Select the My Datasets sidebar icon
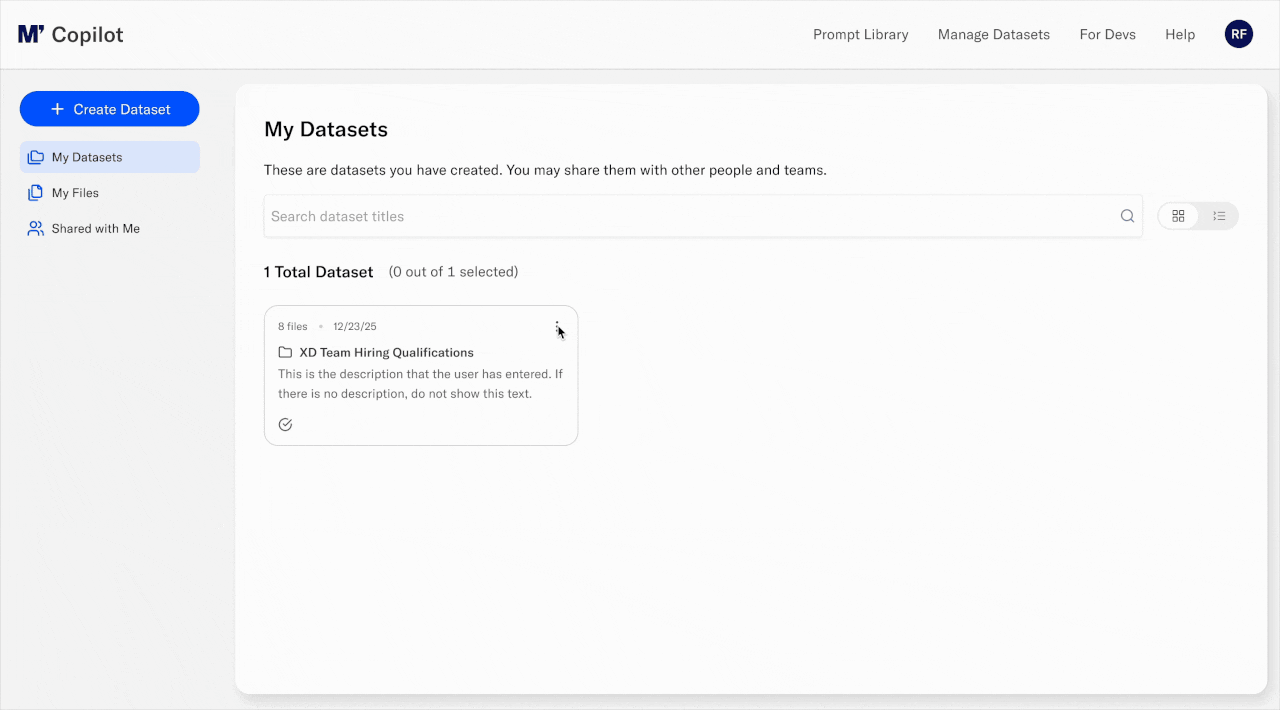Viewport: 1280px width, 710px height. click(35, 157)
